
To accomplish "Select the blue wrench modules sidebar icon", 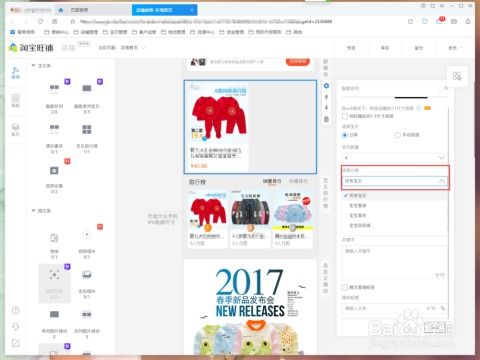I will click(x=16, y=72).
